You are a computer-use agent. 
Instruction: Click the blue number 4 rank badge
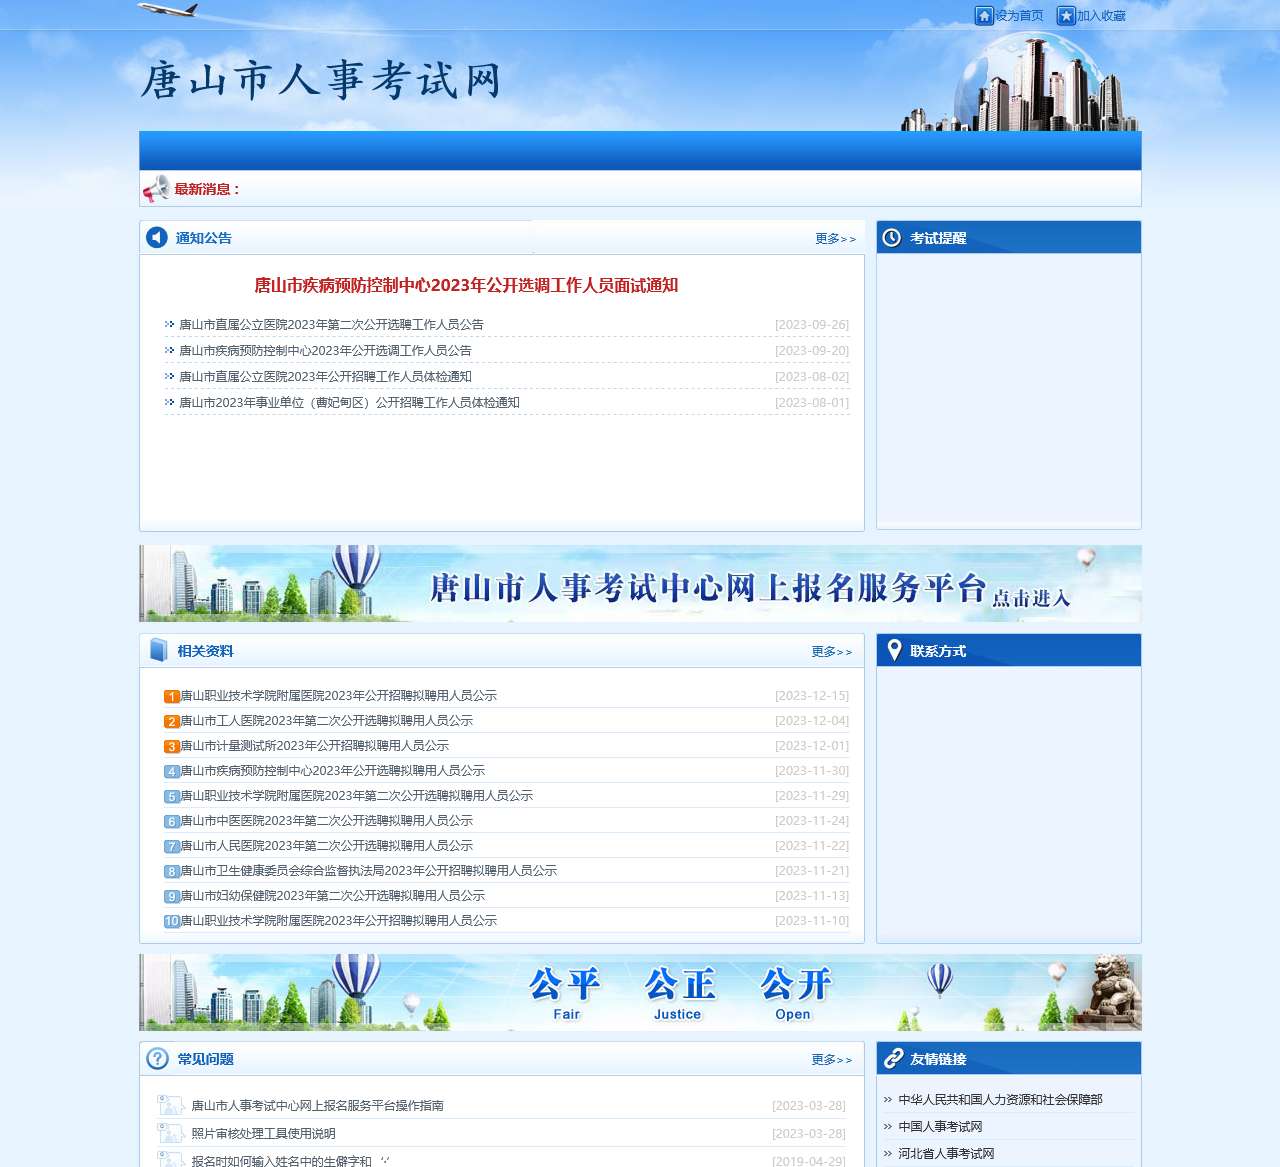coord(172,771)
